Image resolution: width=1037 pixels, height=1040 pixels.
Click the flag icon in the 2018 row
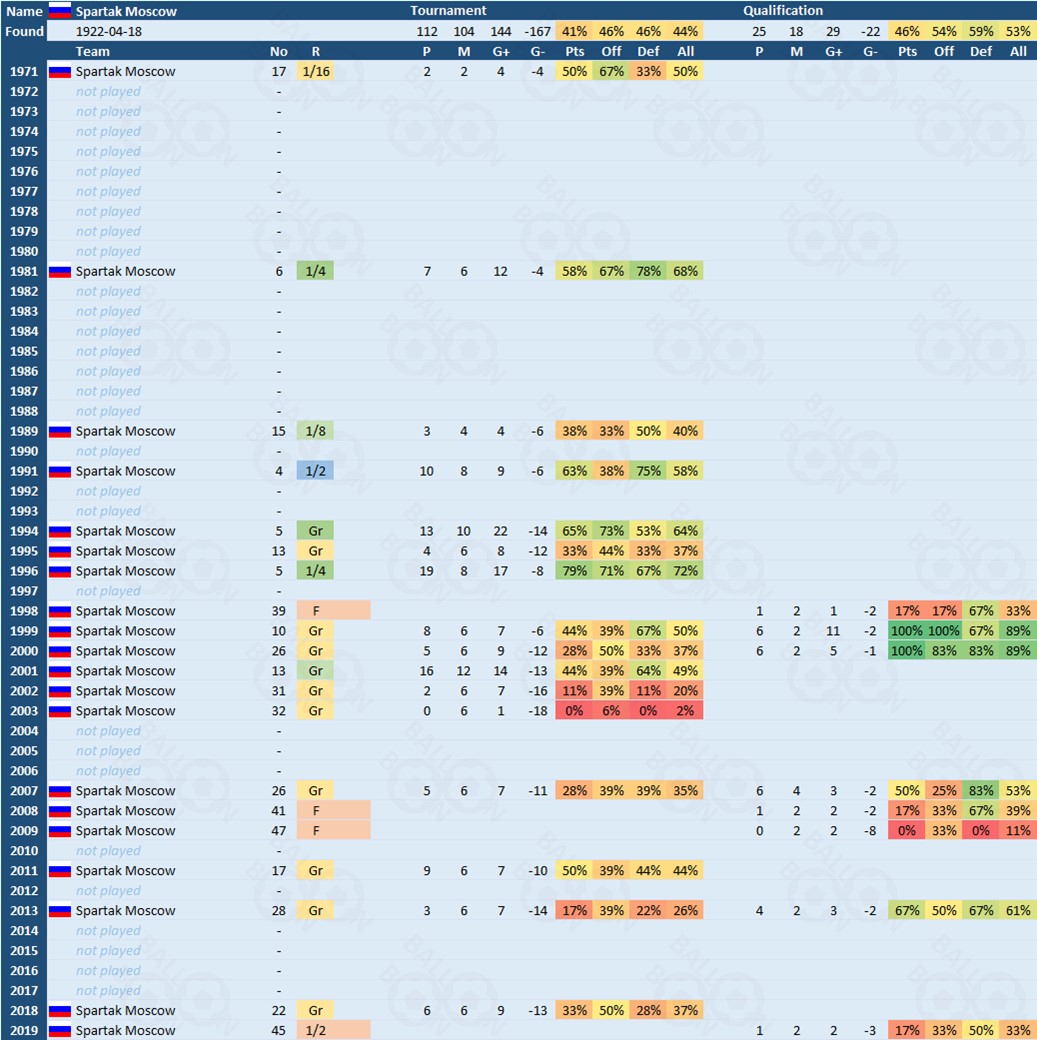pyautogui.click(x=60, y=1010)
